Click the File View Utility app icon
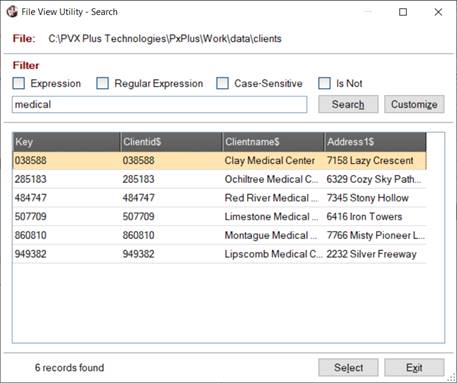 pyautogui.click(x=12, y=12)
